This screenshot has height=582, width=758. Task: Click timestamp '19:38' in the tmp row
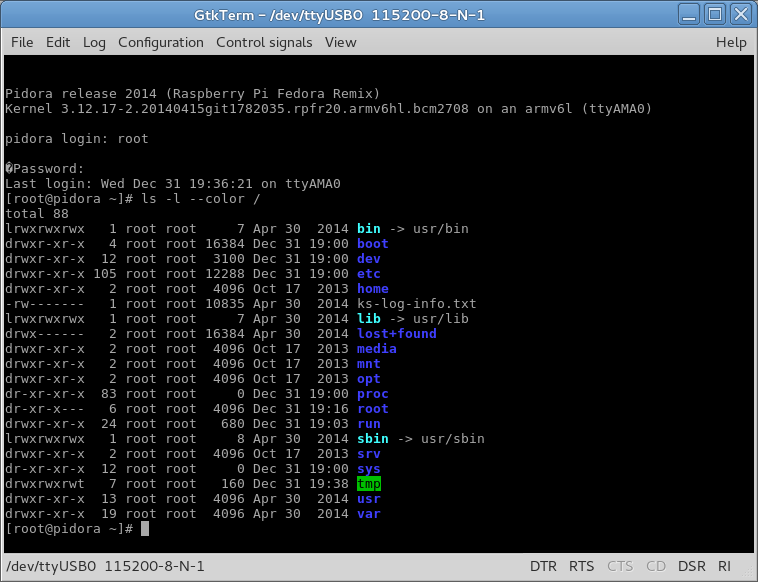coord(329,483)
